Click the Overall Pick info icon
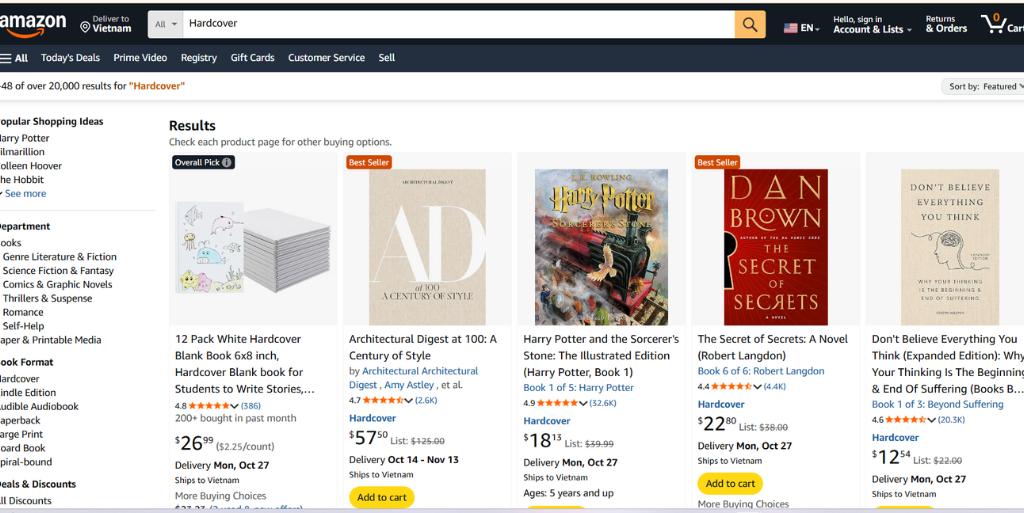Screen dimensions: 1024x513 tap(227, 162)
